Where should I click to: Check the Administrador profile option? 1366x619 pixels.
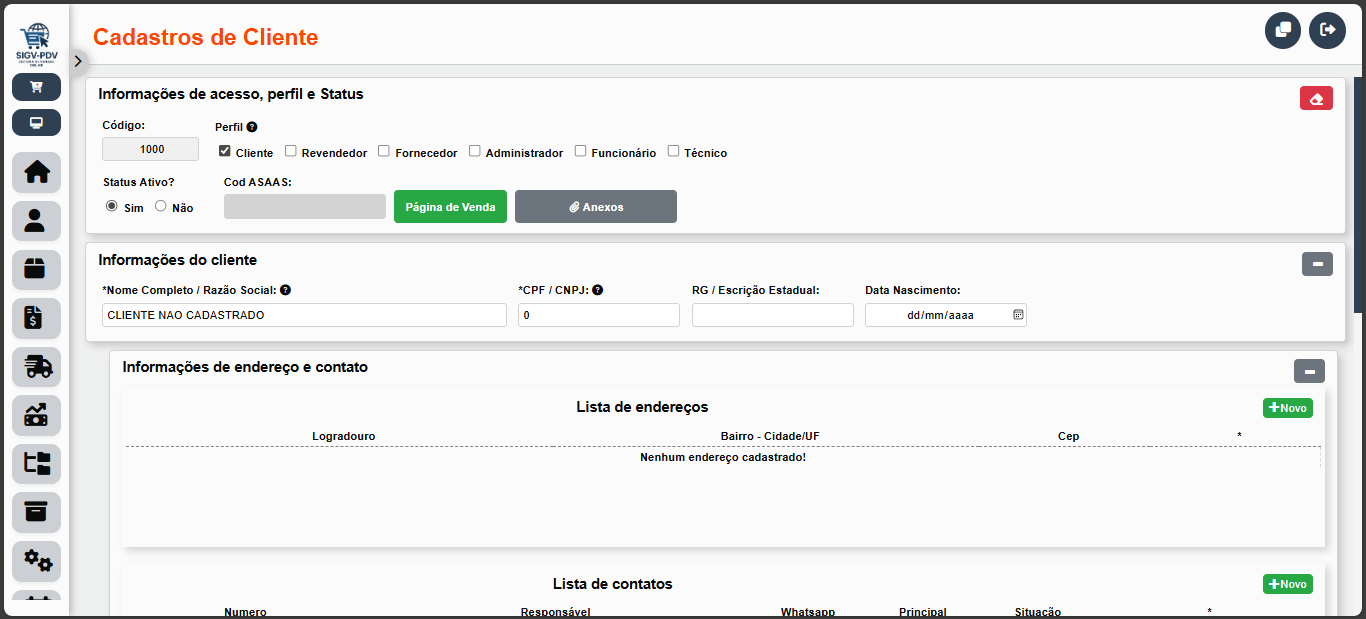[475, 150]
